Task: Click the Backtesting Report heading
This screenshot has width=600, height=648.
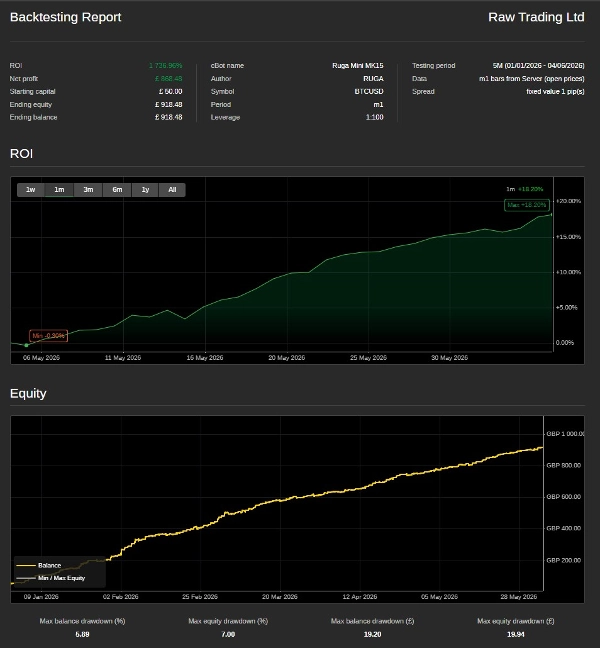Action: 65,17
